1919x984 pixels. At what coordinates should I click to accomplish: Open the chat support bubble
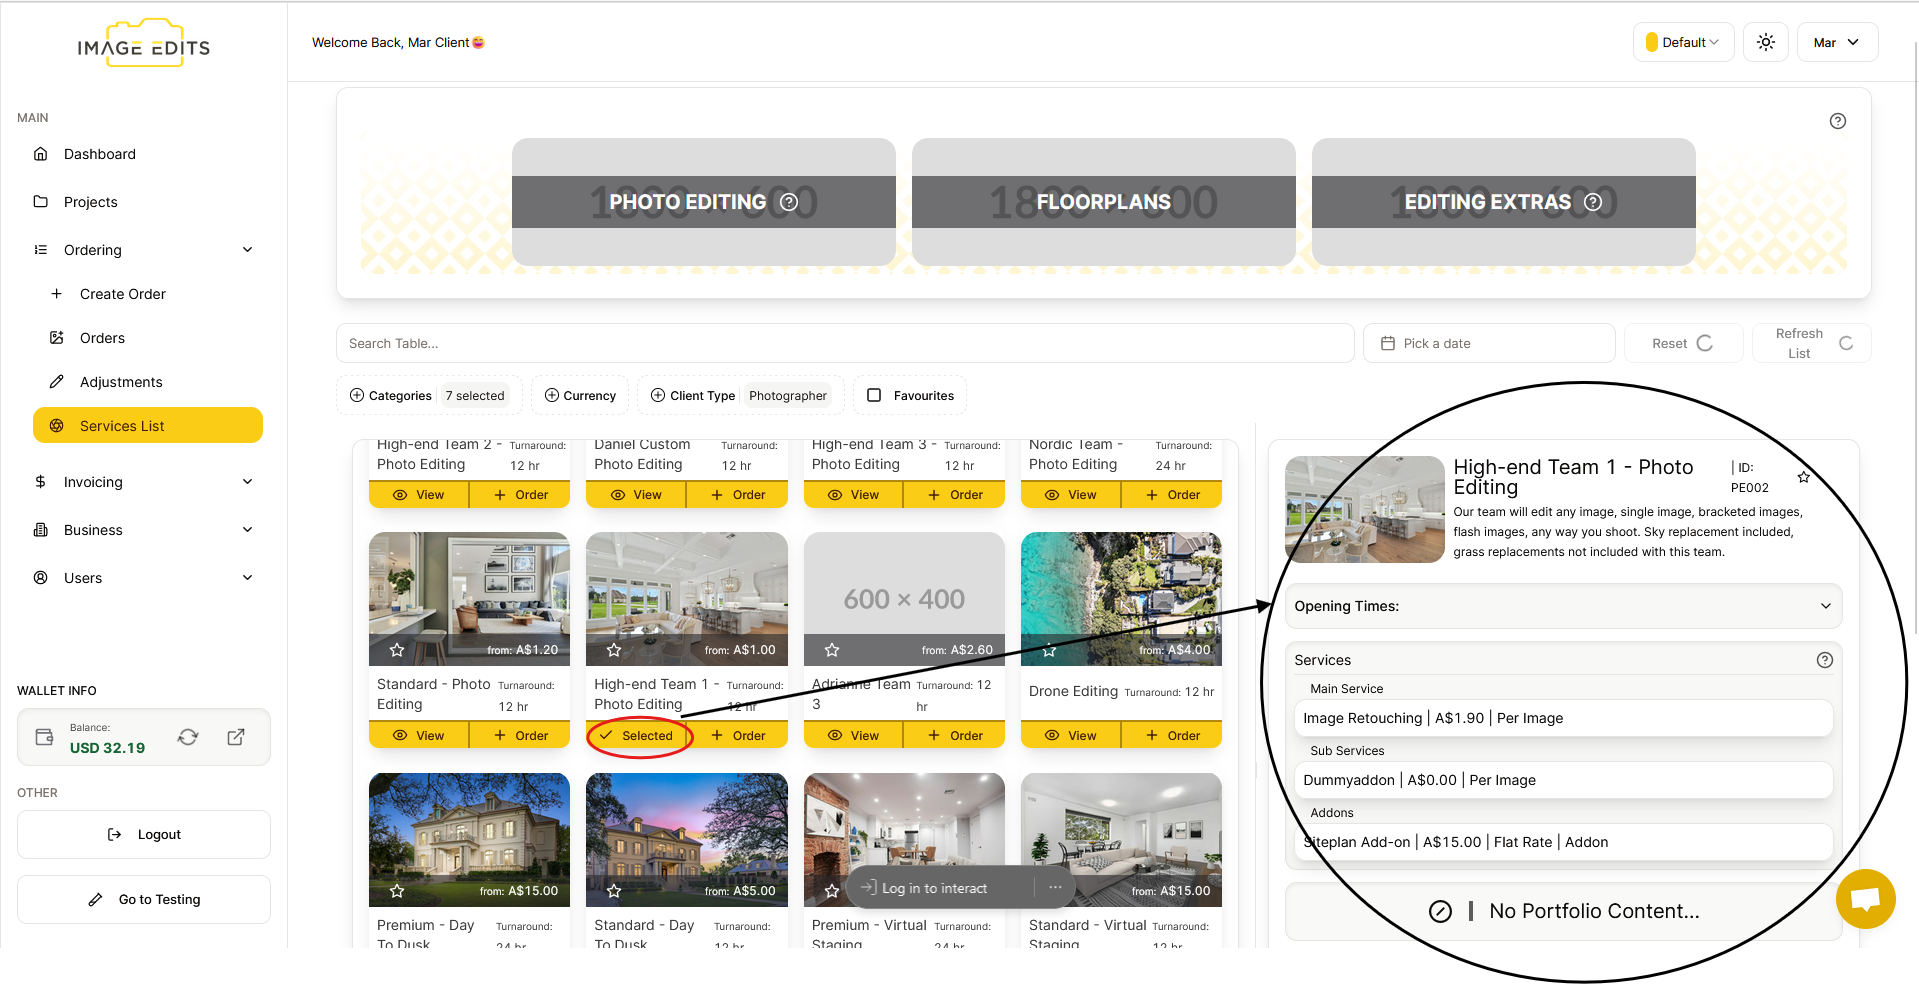click(1865, 898)
